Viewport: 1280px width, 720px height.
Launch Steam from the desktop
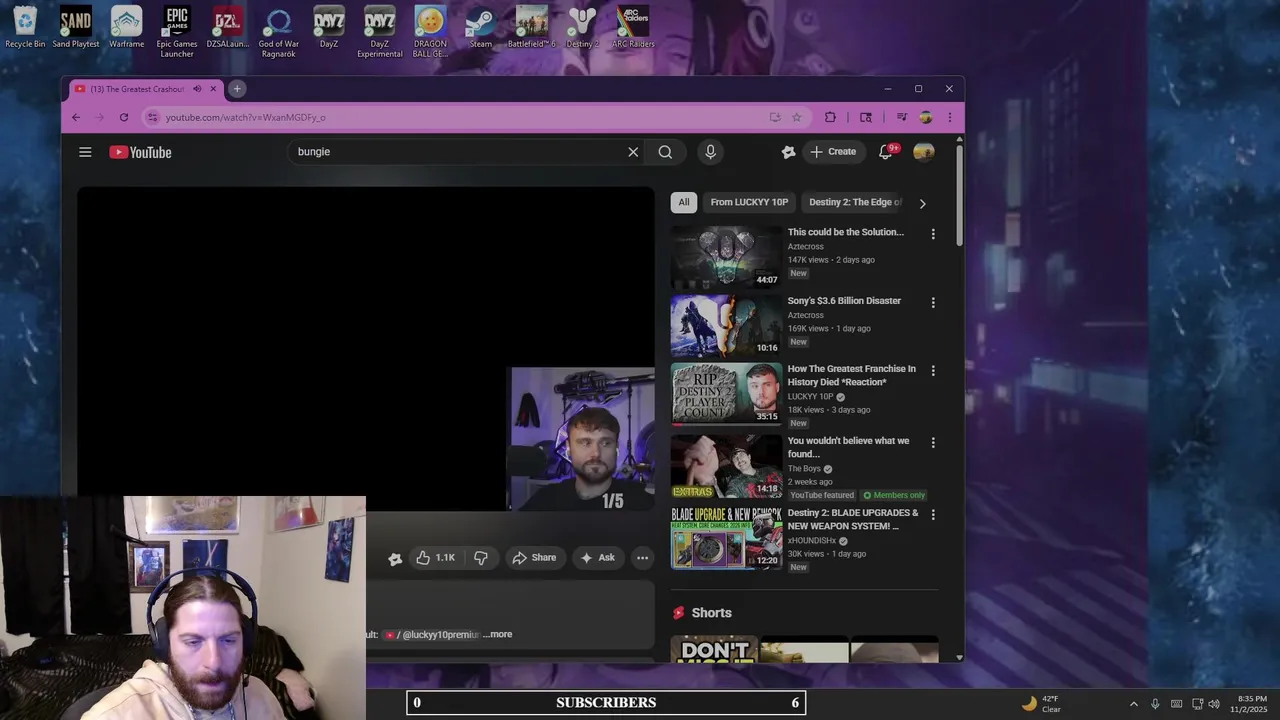(x=481, y=28)
